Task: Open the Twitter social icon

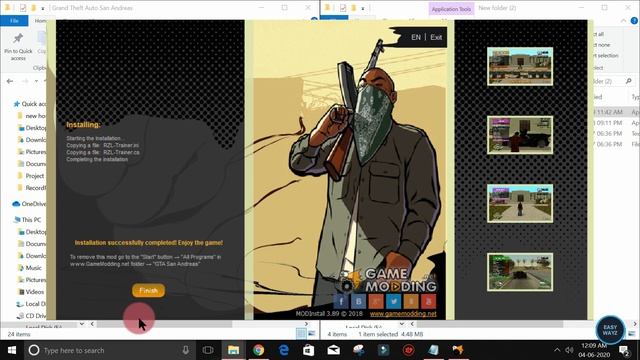Action: pyautogui.click(x=393, y=302)
